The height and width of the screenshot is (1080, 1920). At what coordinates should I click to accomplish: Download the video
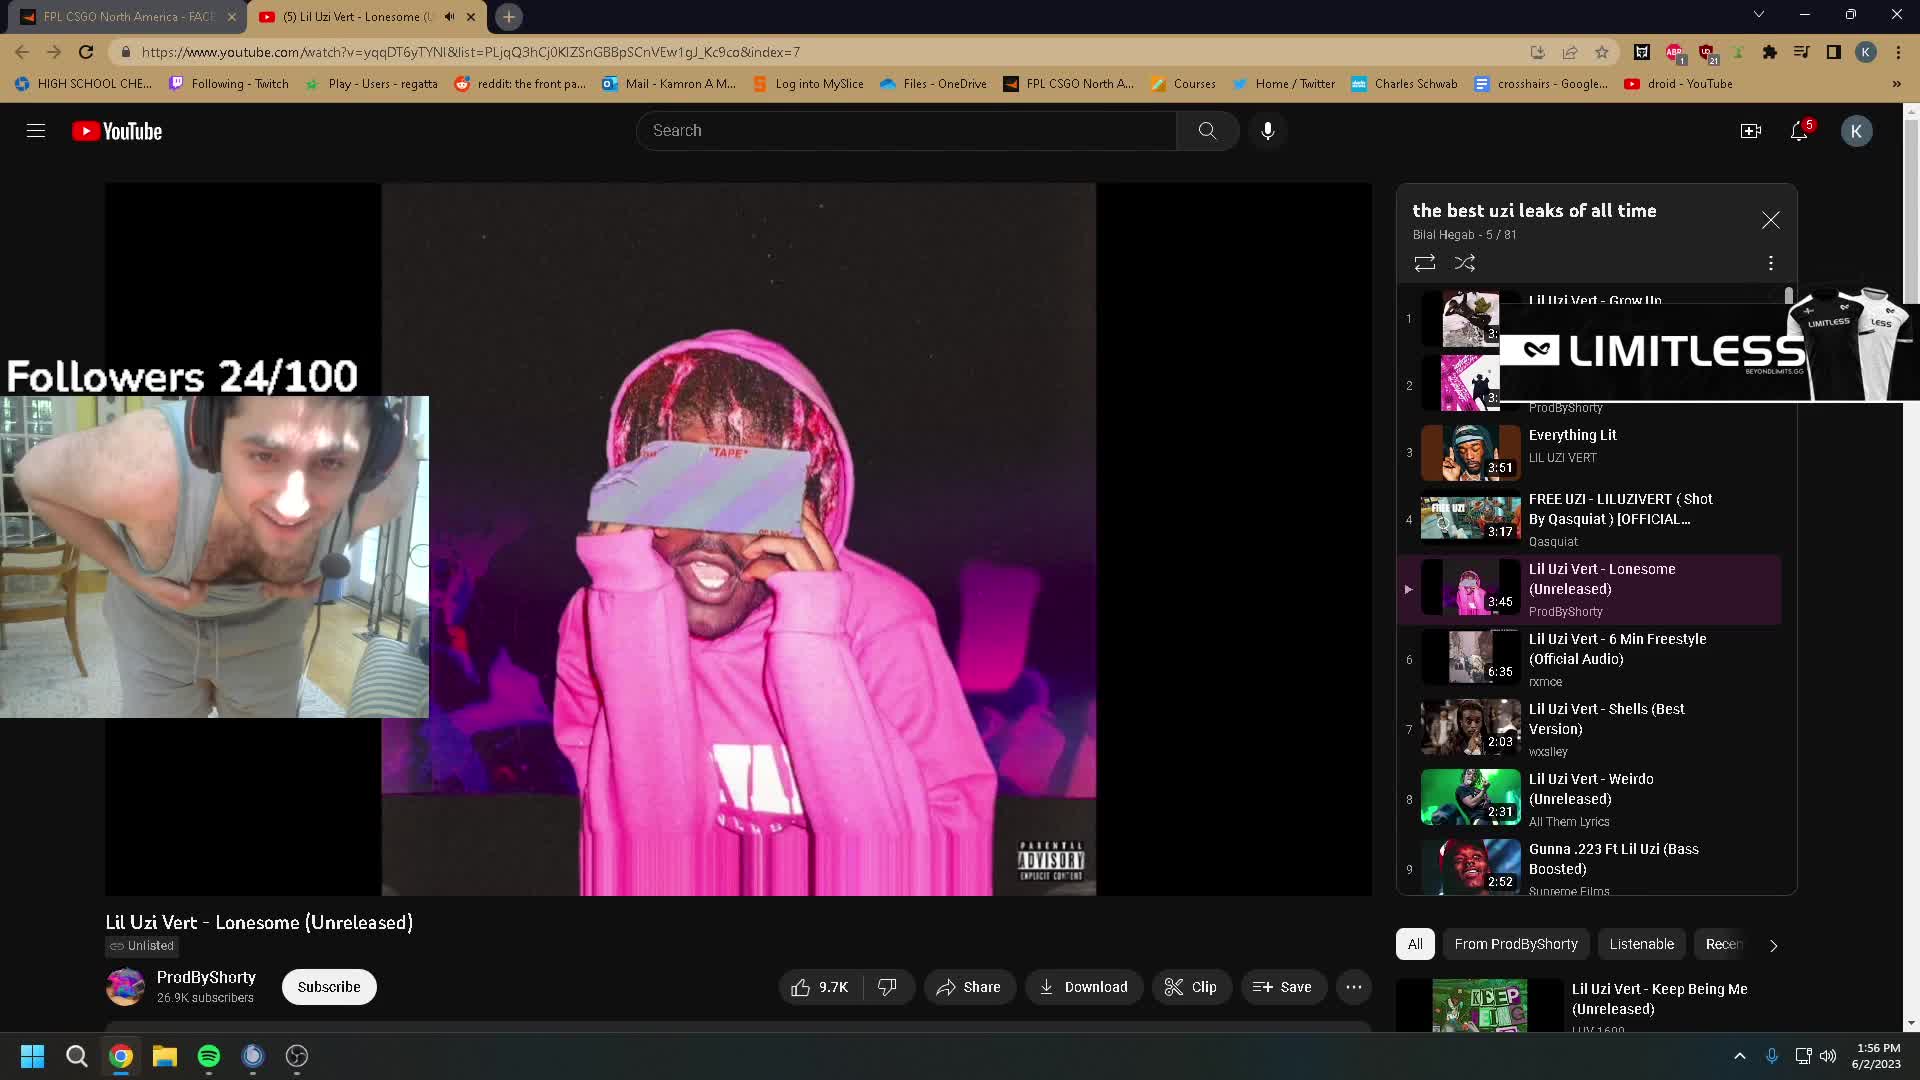click(x=1083, y=987)
